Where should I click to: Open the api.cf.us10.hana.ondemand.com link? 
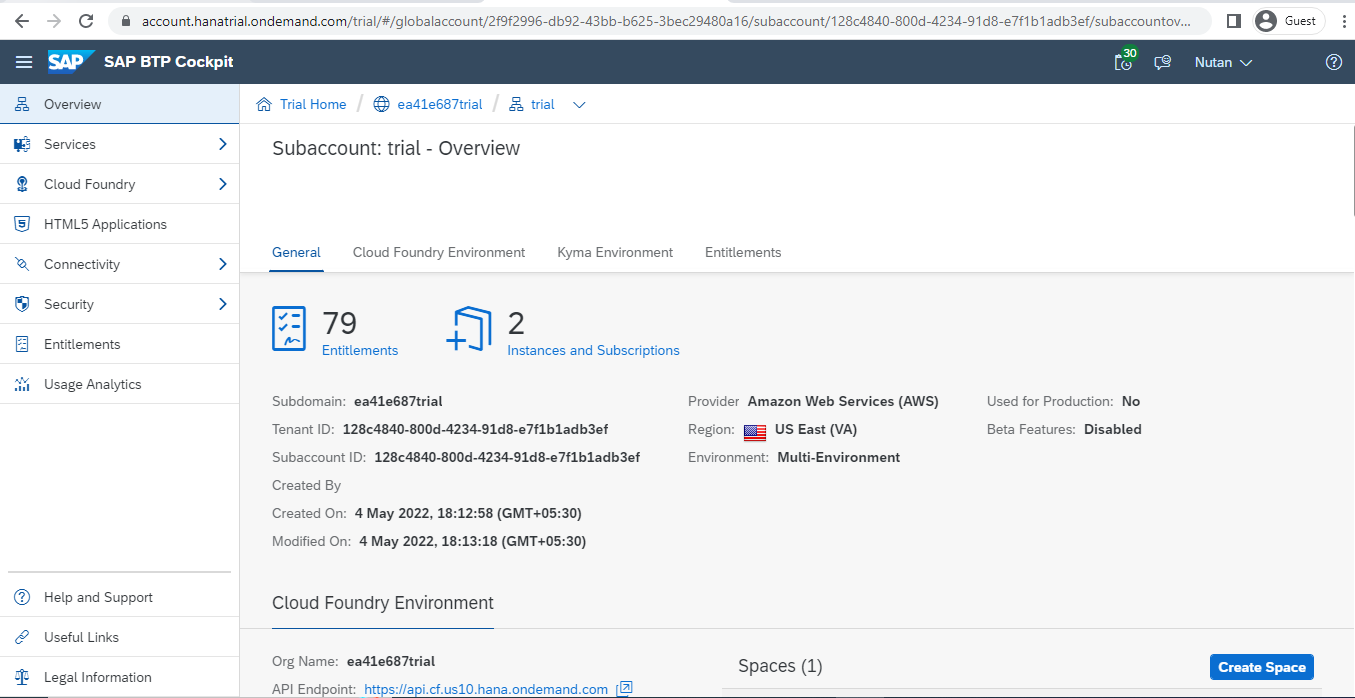pyautogui.click(x=486, y=689)
